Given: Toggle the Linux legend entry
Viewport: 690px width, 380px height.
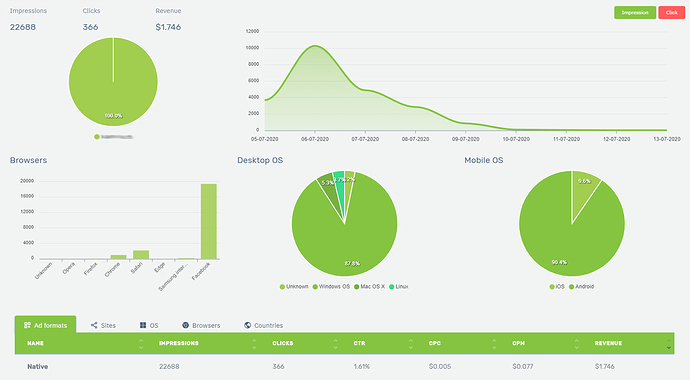Looking at the screenshot, I should click(399, 286).
